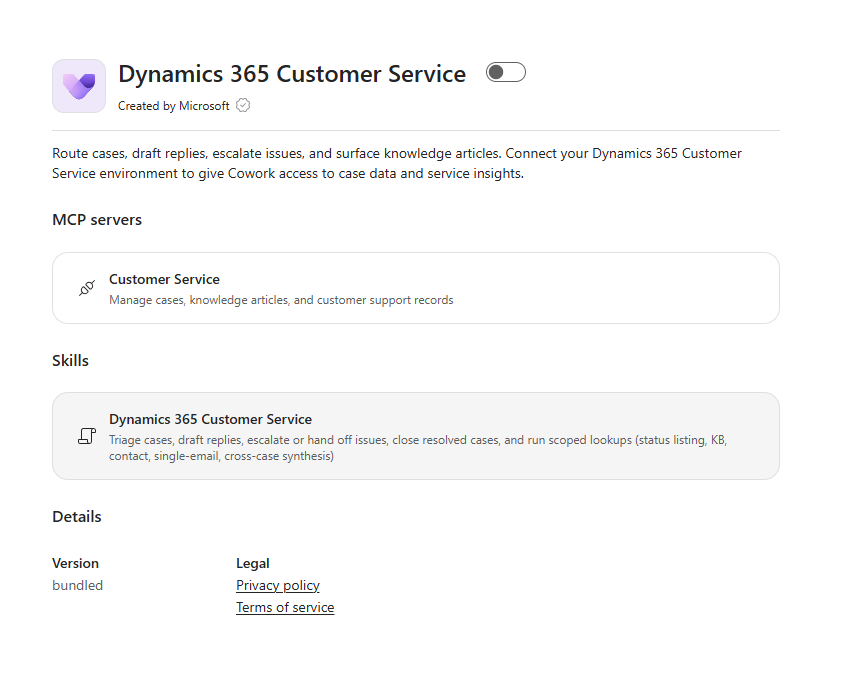
Task: Click the Dynamics 365 purple heart logo
Action: [x=79, y=86]
